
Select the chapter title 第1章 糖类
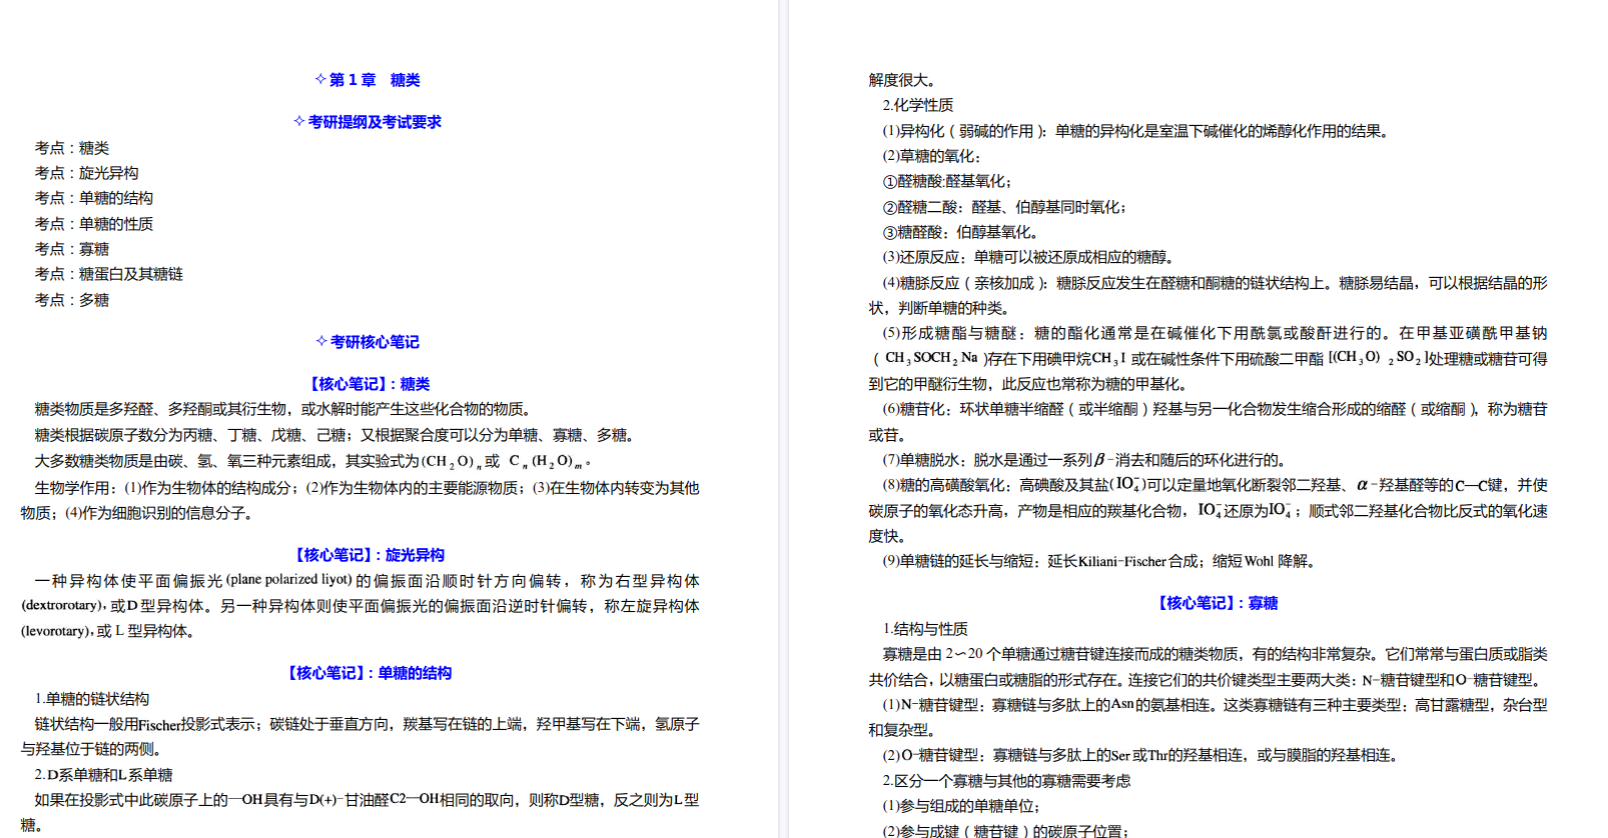[x=375, y=80]
